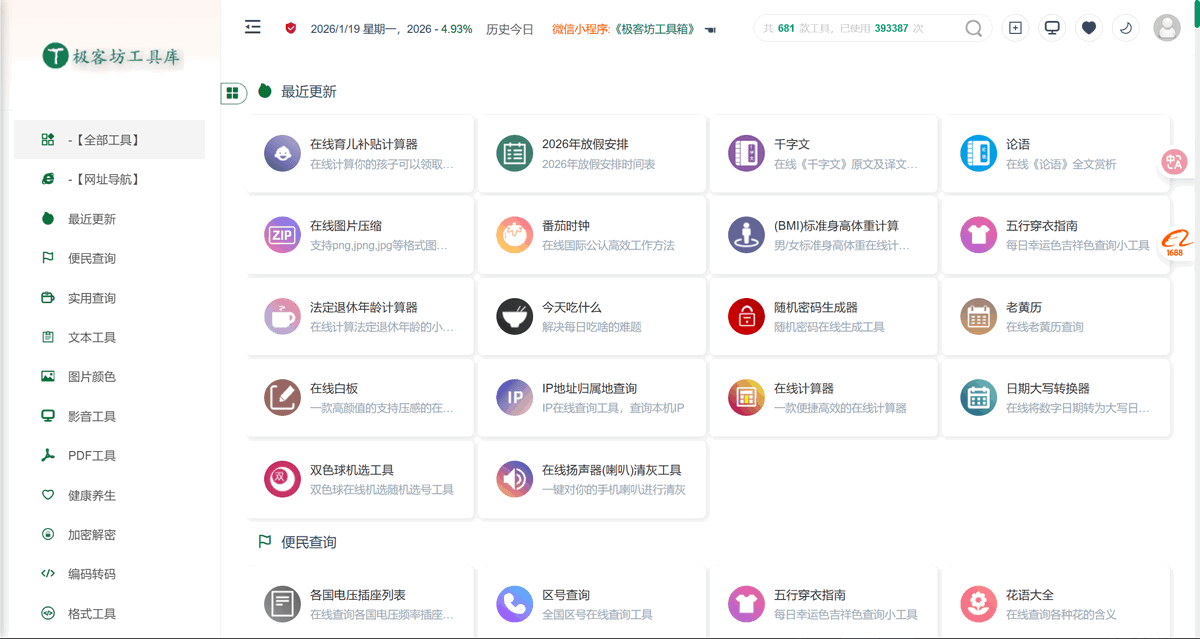1200x639 pixels.
Task: Toggle dark mode with the moon icon
Action: 1126,27
